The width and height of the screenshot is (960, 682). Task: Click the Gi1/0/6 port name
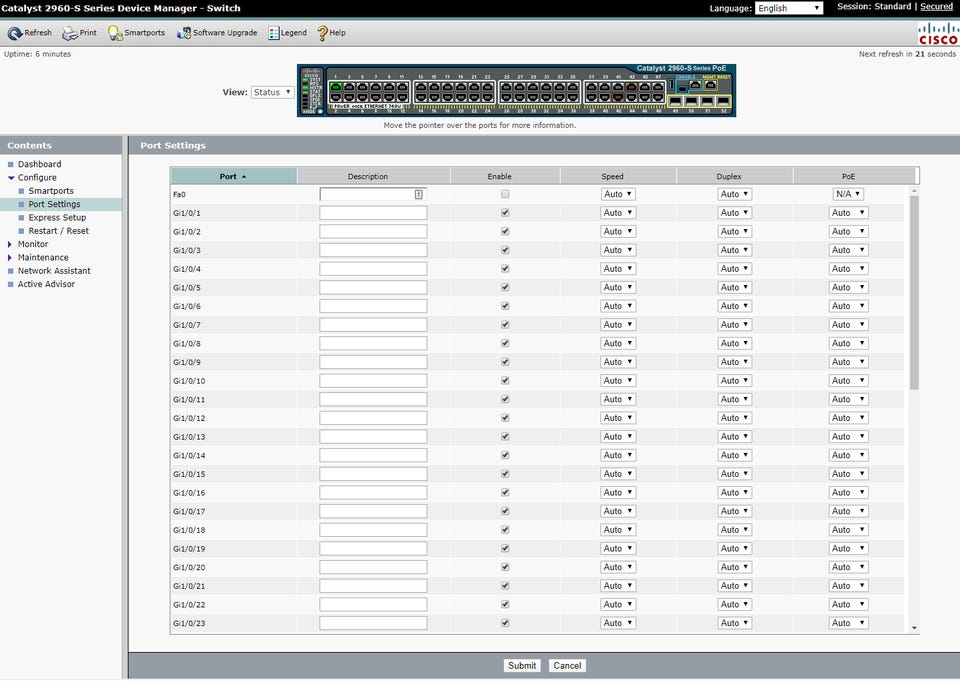click(187, 306)
